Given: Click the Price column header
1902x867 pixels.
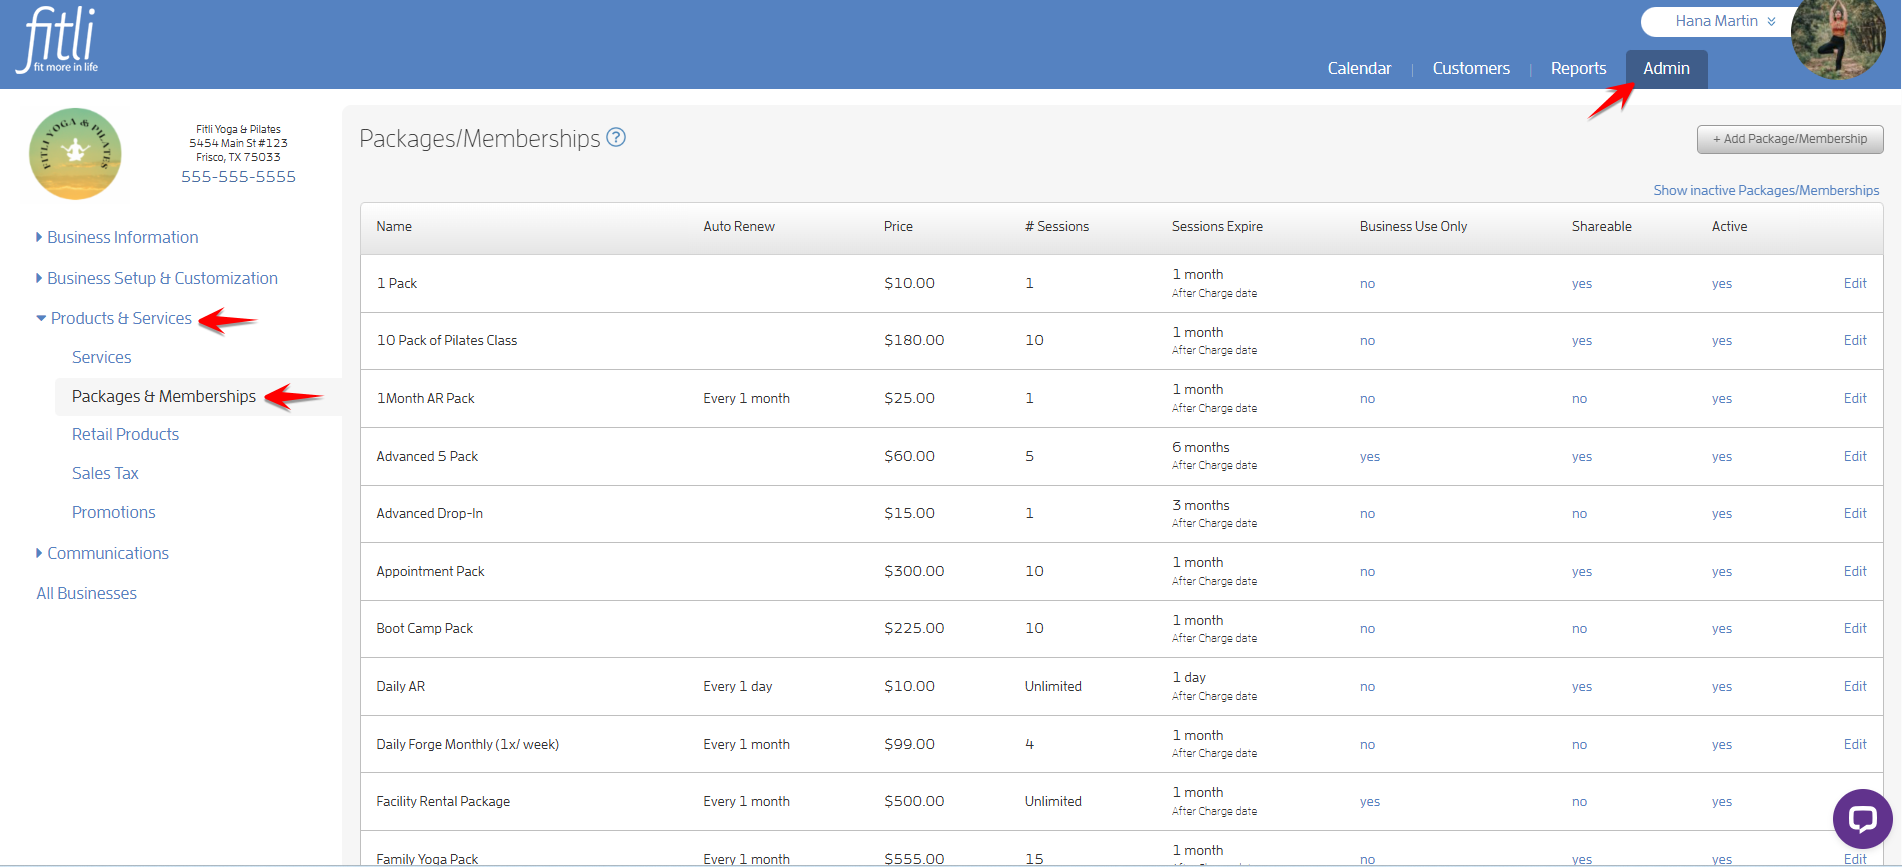Looking at the screenshot, I should (898, 226).
